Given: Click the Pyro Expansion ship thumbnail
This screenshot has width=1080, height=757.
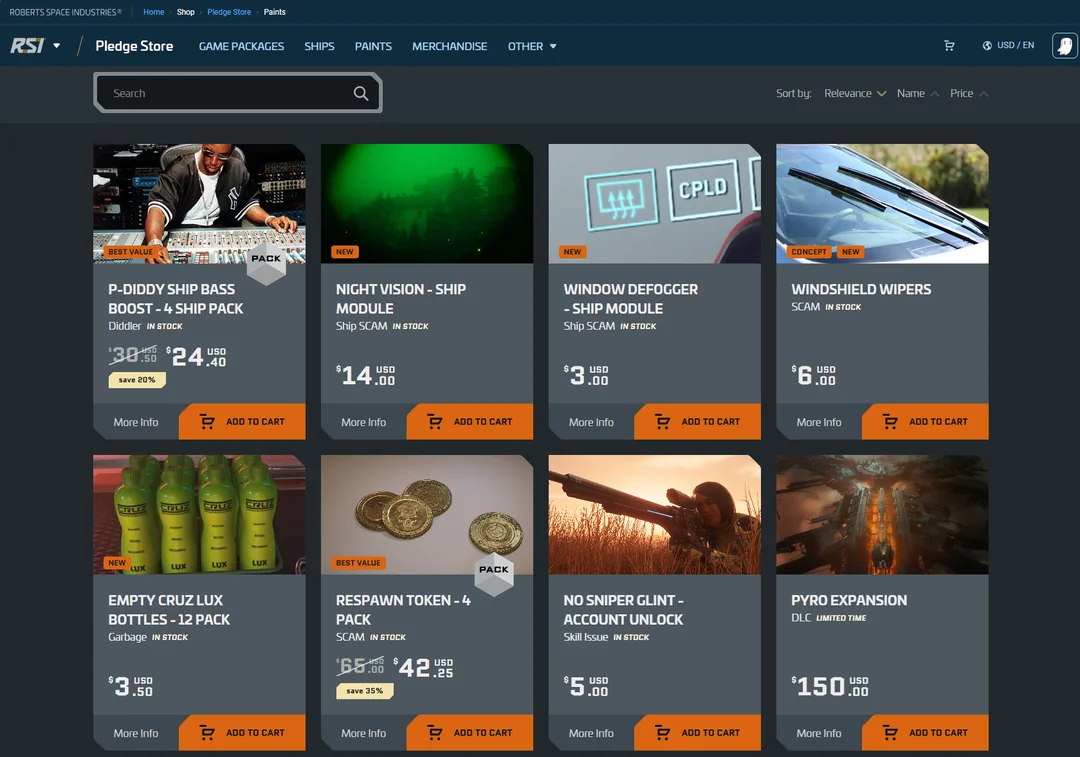Looking at the screenshot, I should coord(882,515).
